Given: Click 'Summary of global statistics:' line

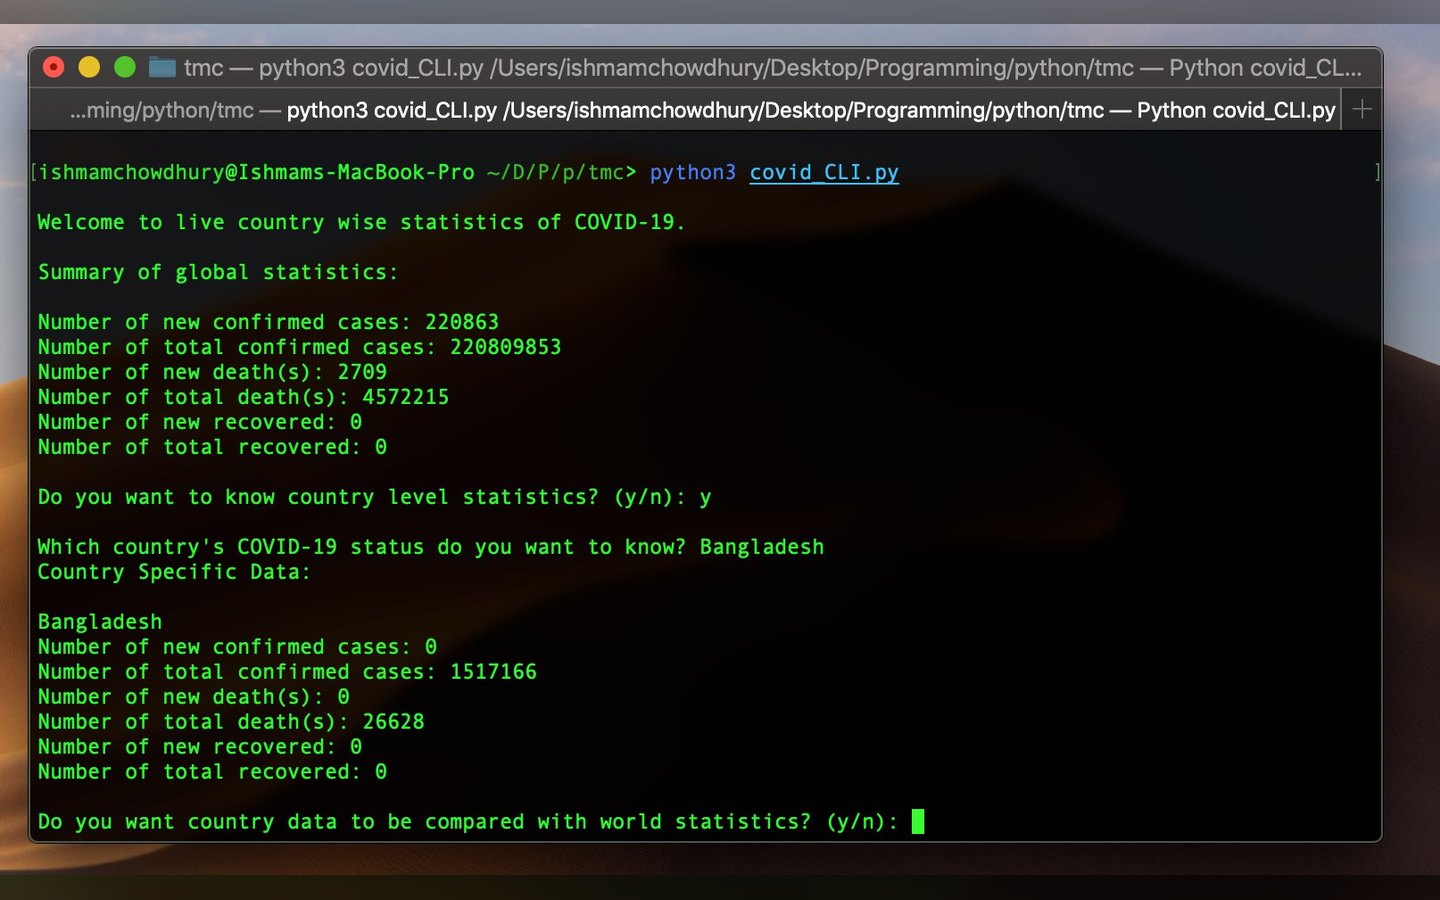Looking at the screenshot, I should coord(218,272).
